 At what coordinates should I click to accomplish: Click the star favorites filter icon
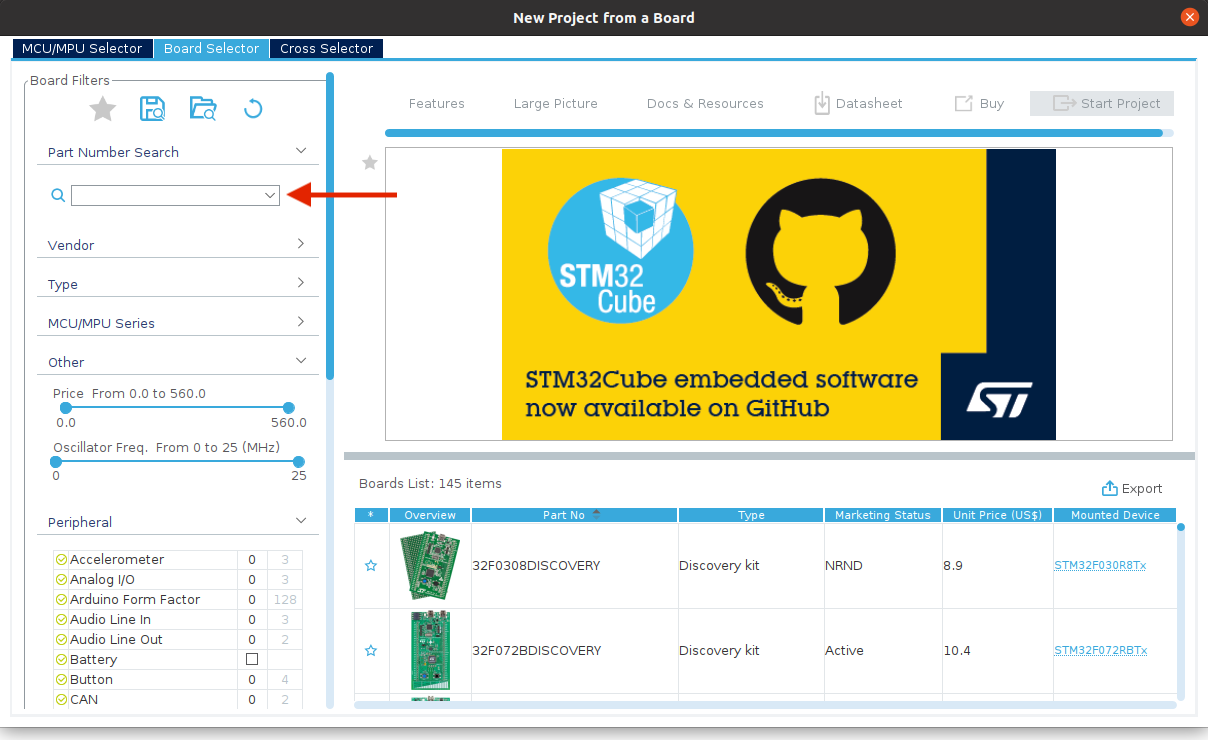[102, 108]
